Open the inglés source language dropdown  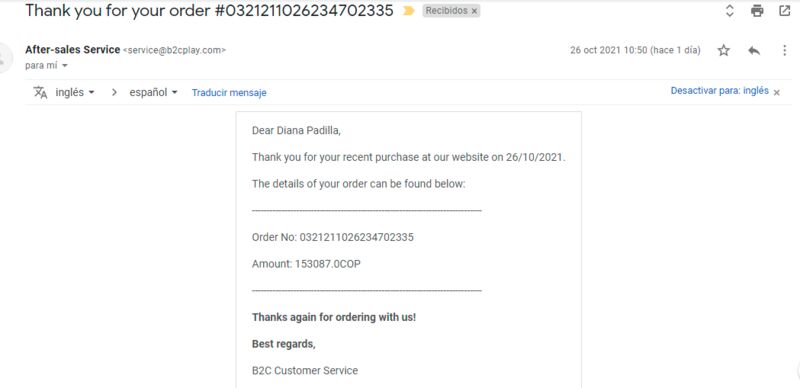(74, 92)
